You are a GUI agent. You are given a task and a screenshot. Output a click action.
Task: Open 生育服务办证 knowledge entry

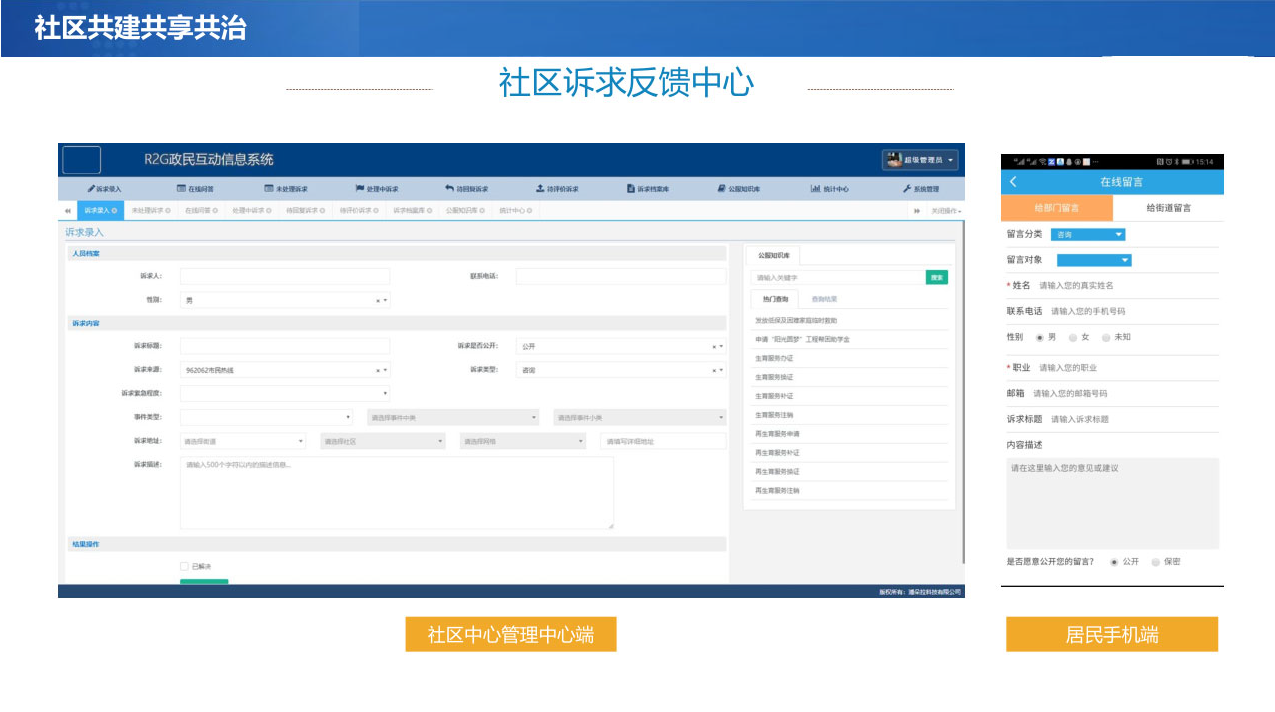click(x=774, y=358)
